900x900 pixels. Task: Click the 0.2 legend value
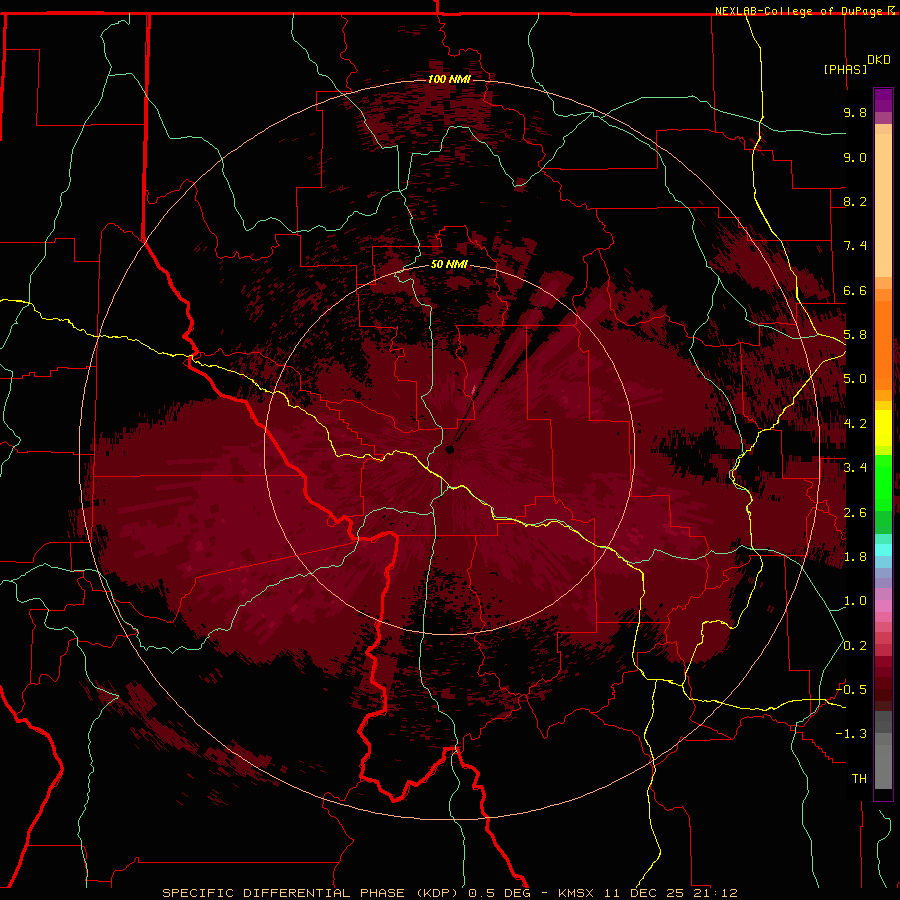click(x=855, y=646)
